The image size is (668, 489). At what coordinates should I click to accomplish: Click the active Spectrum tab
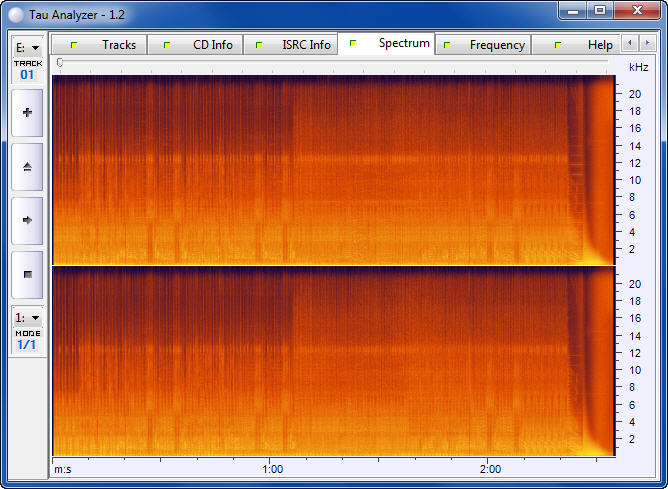pyautogui.click(x=392, y=44)
